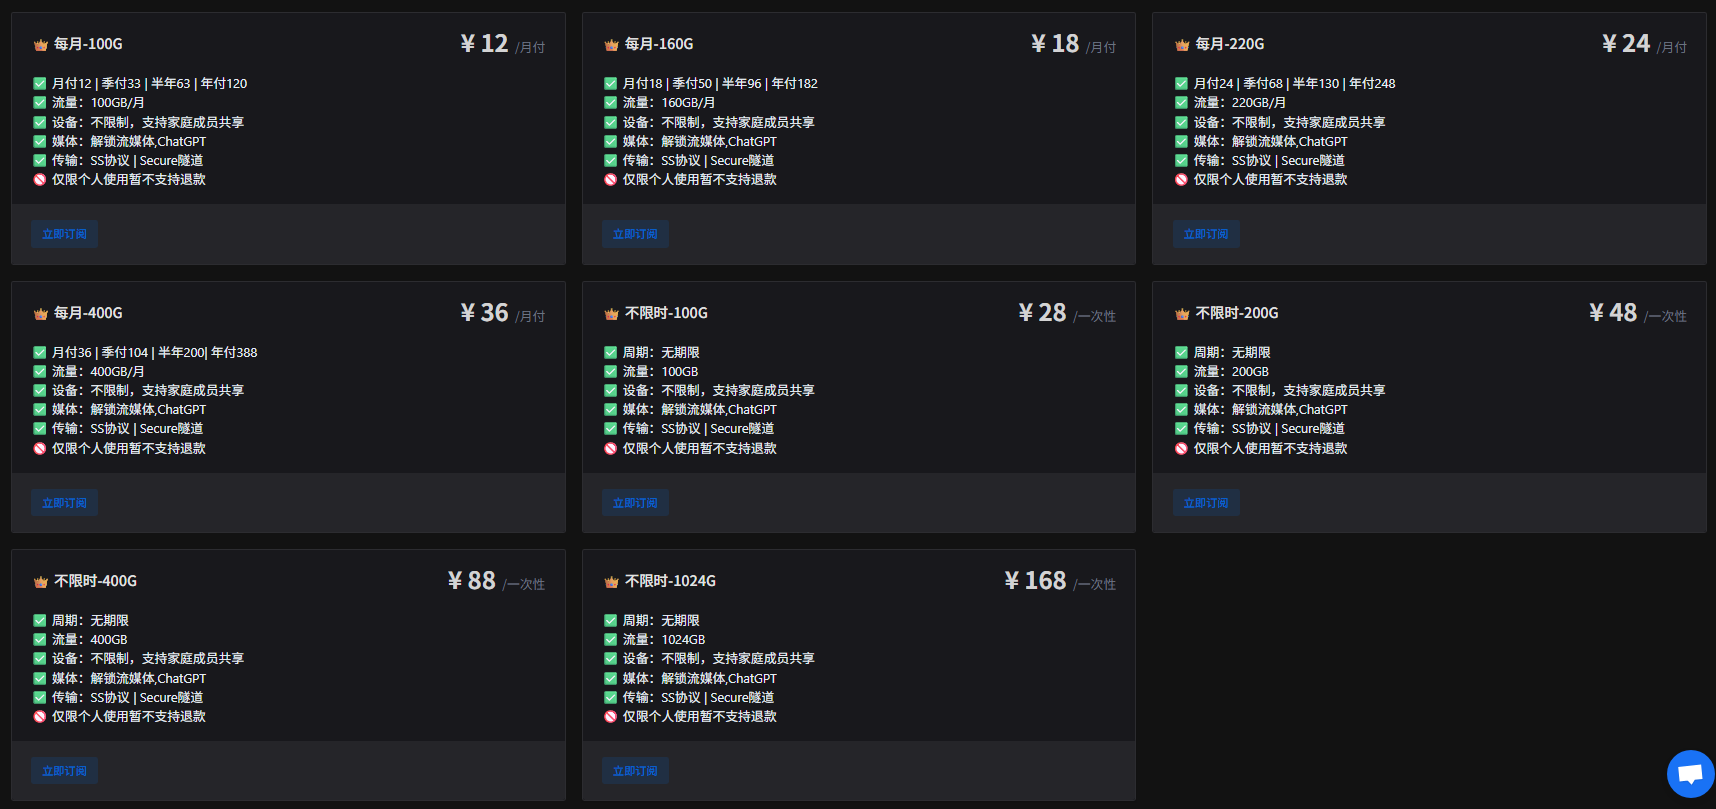Click the ¥ 48 price on 不限时-200G
The height and width of the screenshot is (809, 1716).
pyautogui.click(x=1613, y=313)
